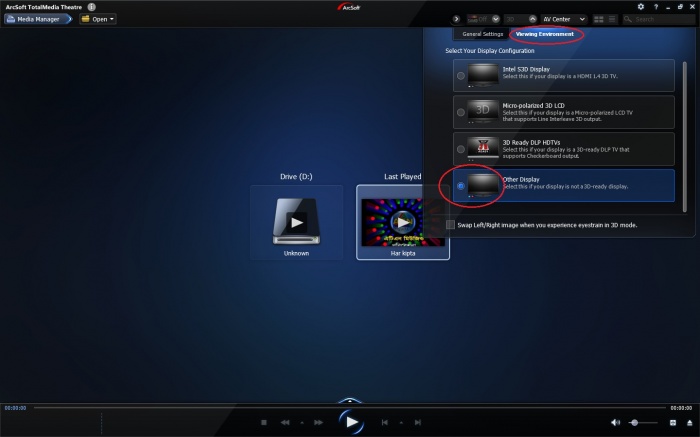Click the 'Micro-polarized 3D LCD' title text
The image size is (700, 437).
coord(533,106)
